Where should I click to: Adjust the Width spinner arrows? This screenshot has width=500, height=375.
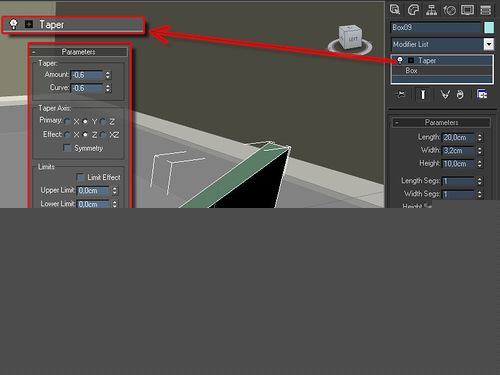480,150
